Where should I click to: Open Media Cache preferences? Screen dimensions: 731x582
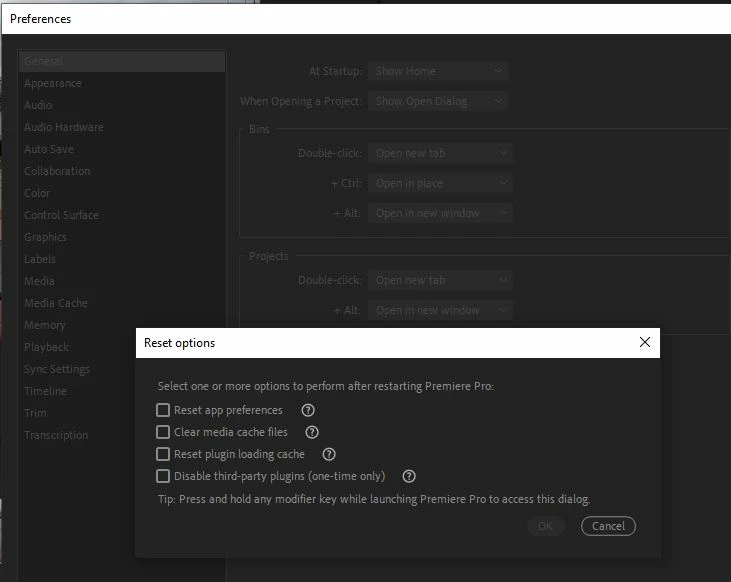(122, 303)
